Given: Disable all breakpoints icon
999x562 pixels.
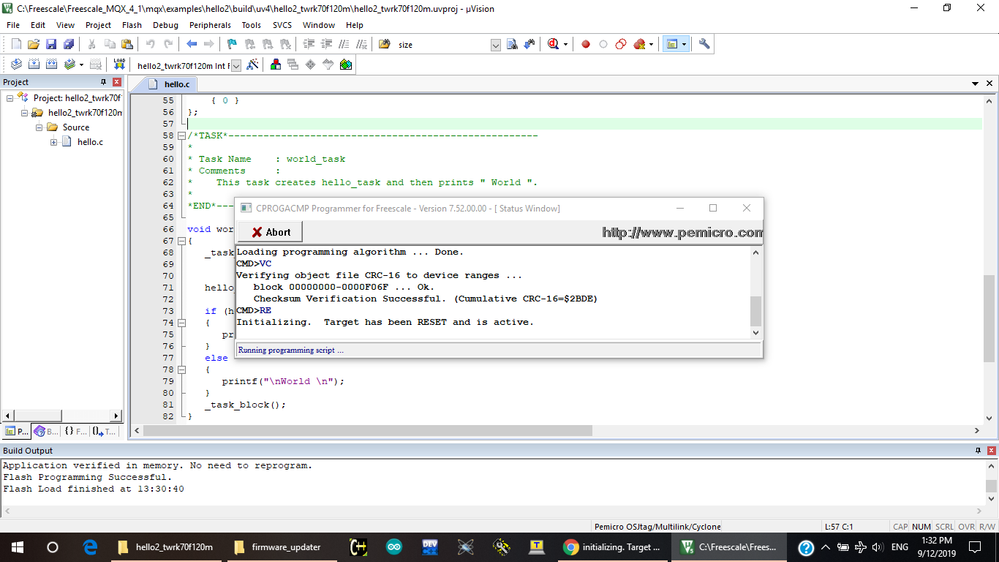Looking at the screenshot, I should click(x=621, y=44).
